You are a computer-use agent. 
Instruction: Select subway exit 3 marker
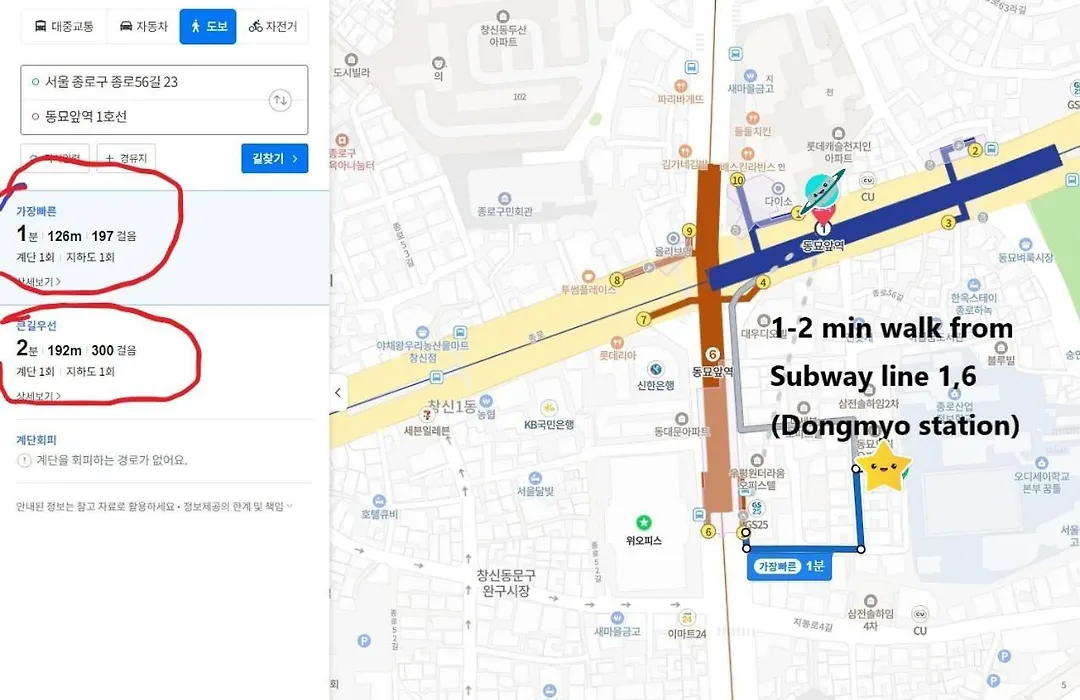948,223
